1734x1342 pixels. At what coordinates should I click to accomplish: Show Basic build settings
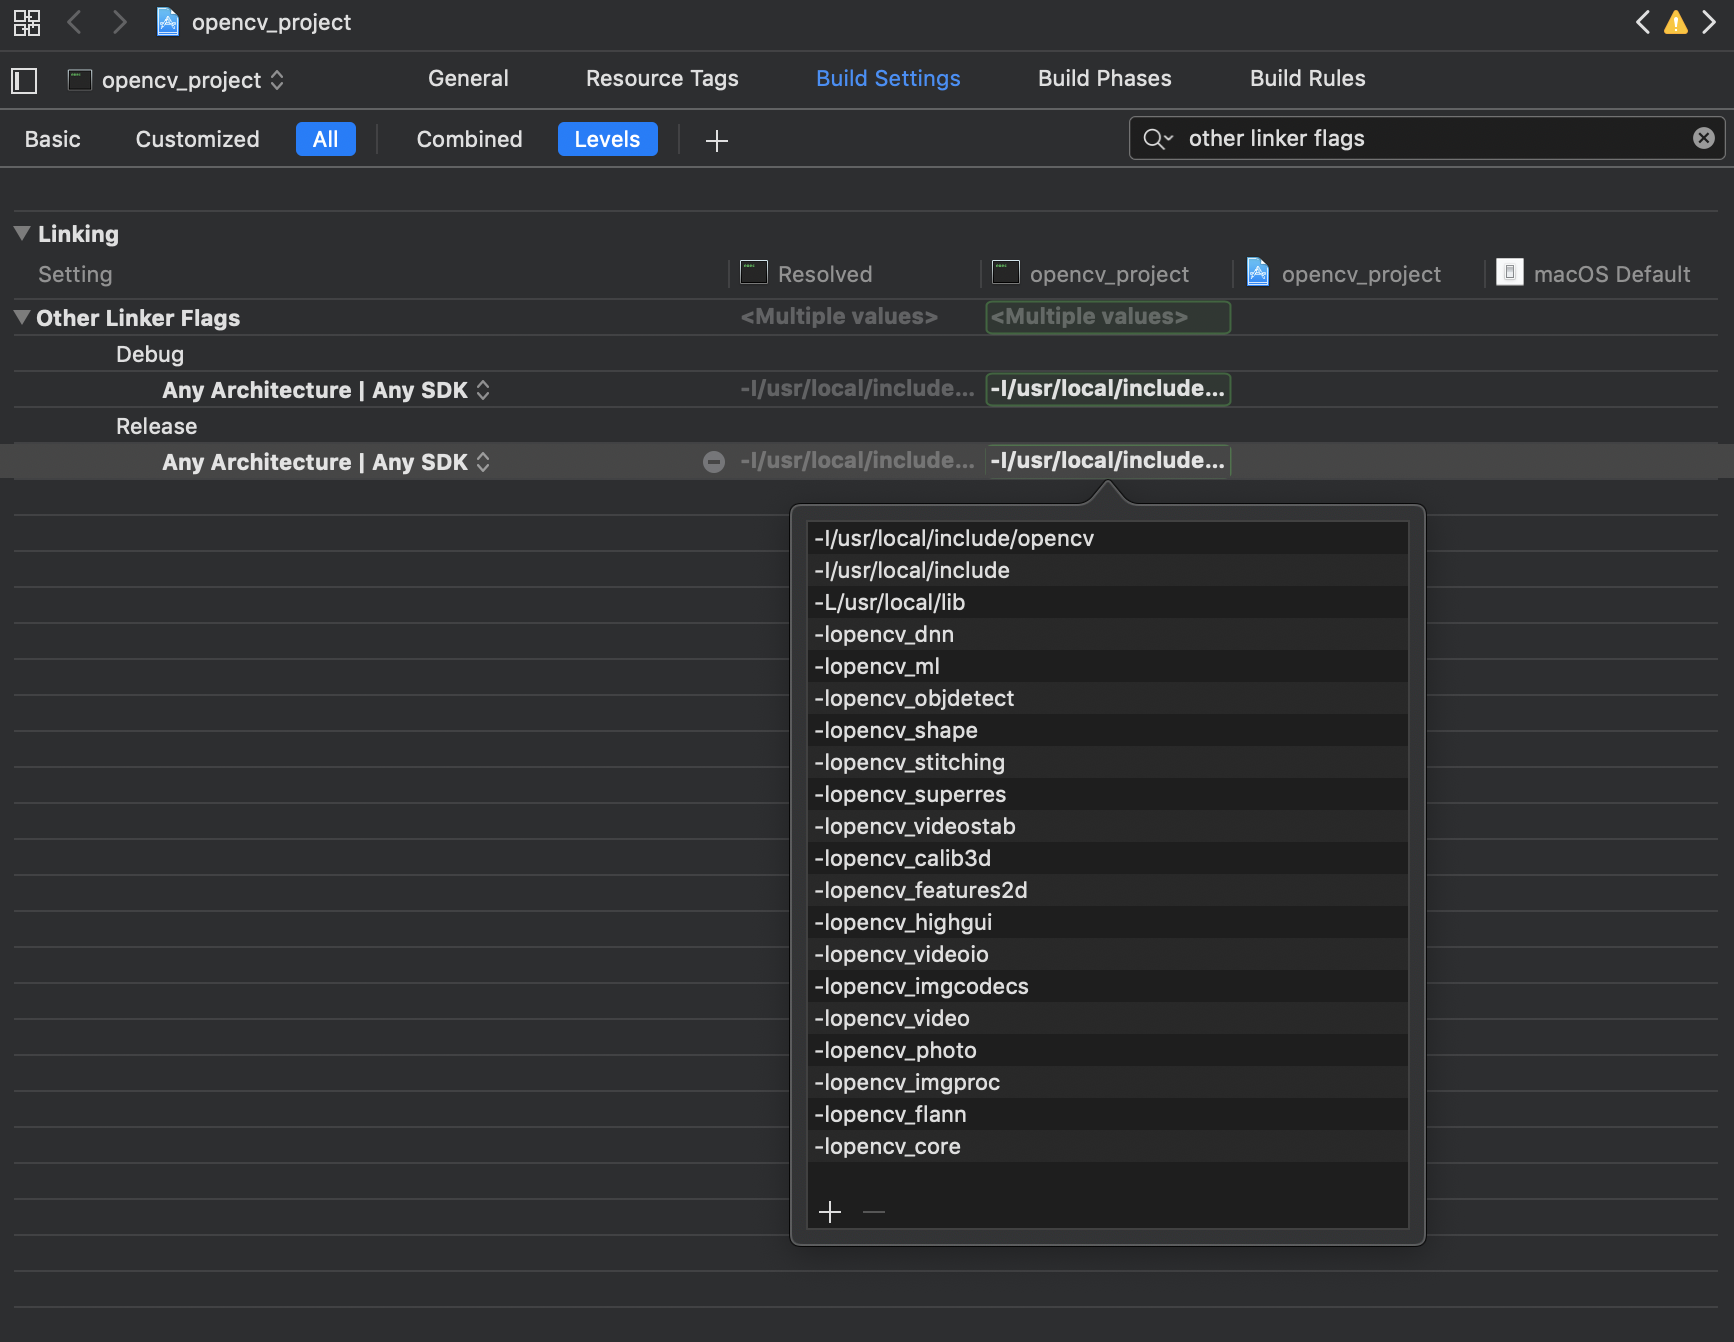[53, 139]
